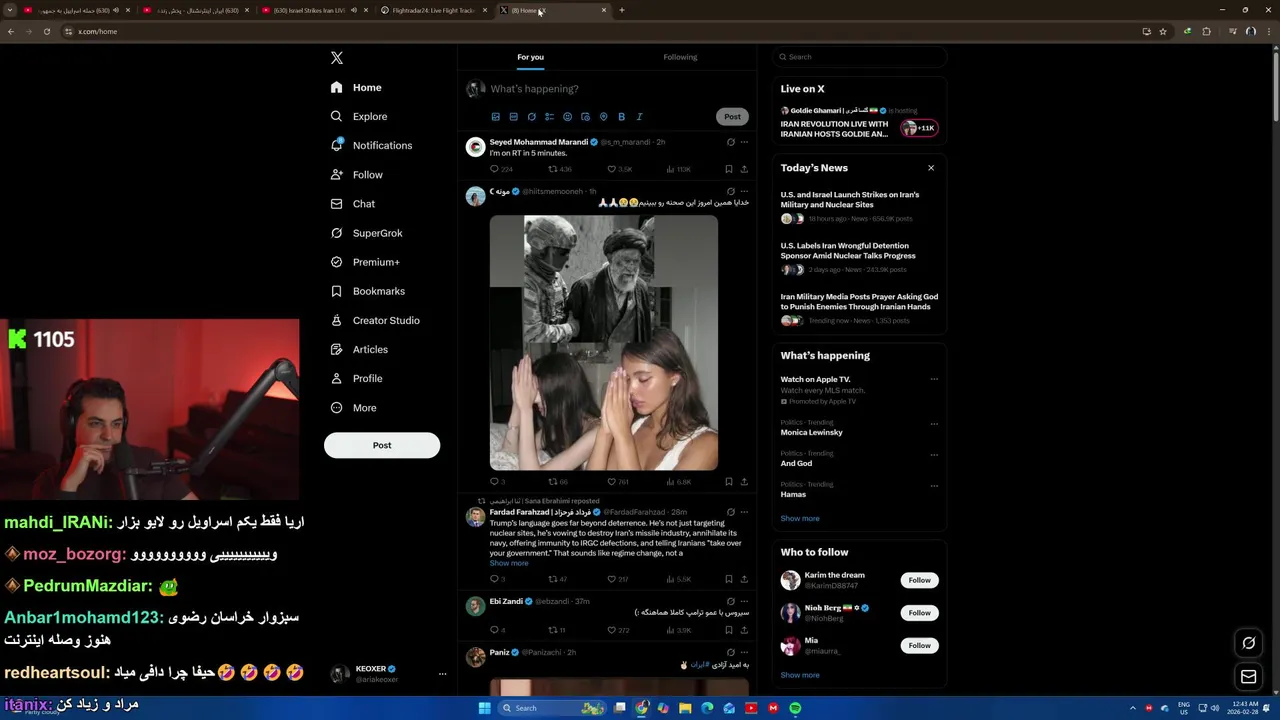Click the italic formatting icon in composer
This screenshot has width=1280, height=720.
click(639, 117)
